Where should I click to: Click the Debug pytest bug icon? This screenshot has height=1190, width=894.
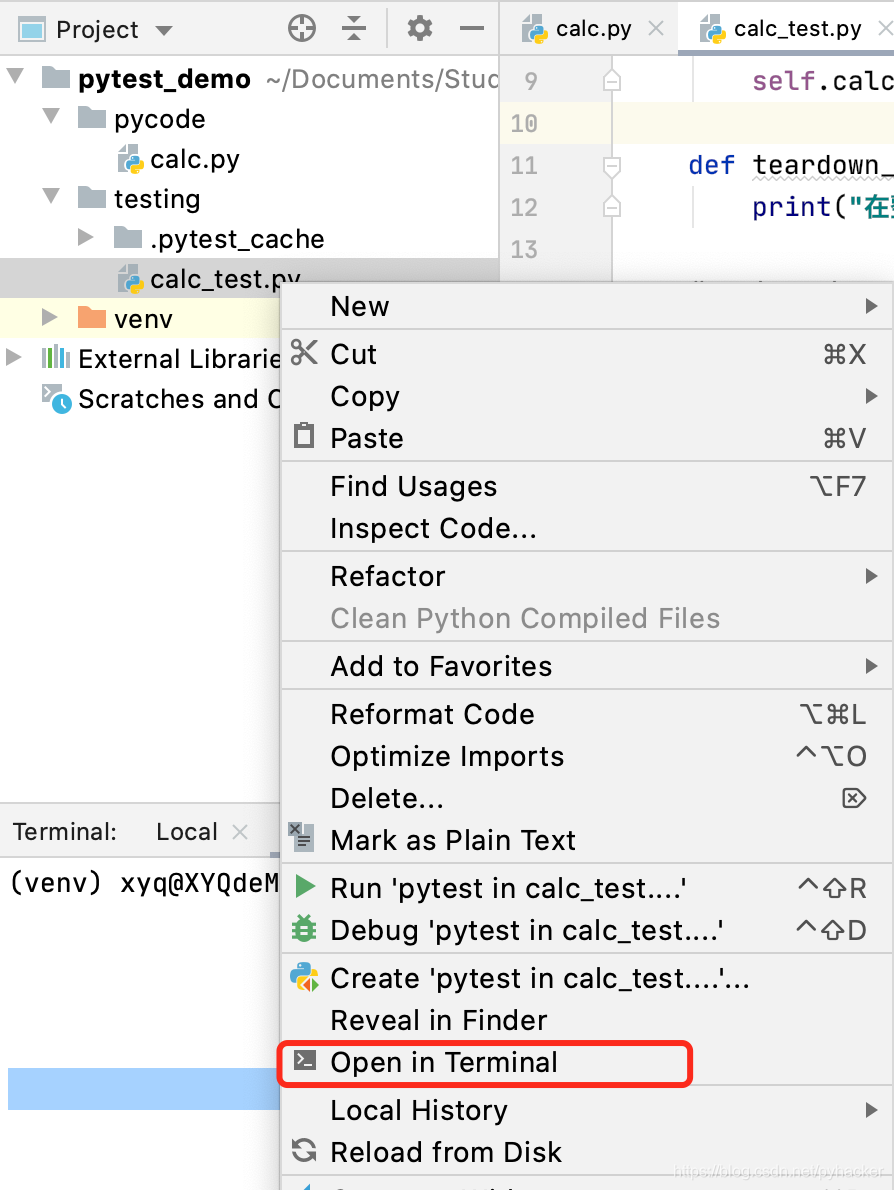304,929
